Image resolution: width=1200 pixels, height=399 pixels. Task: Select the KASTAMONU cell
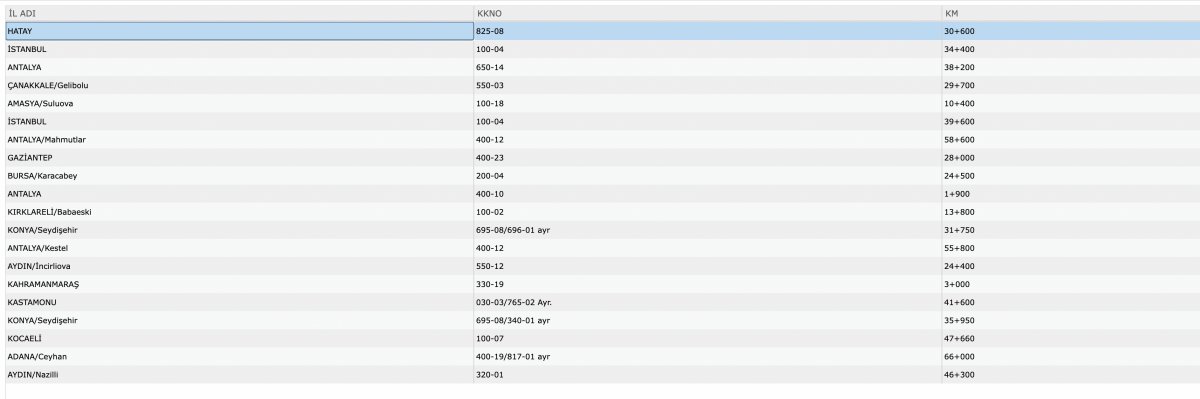pyautogui.click(x=238, y=302)
